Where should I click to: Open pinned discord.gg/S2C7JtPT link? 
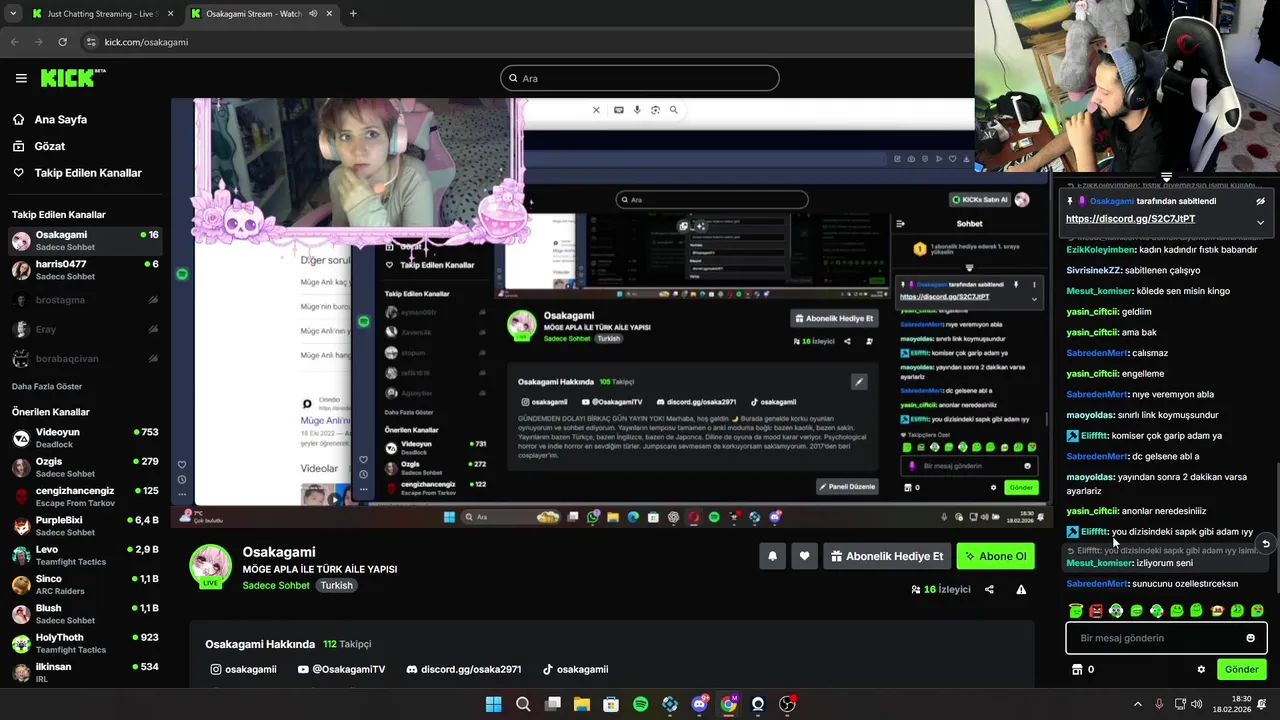(x=1130, y=219)
